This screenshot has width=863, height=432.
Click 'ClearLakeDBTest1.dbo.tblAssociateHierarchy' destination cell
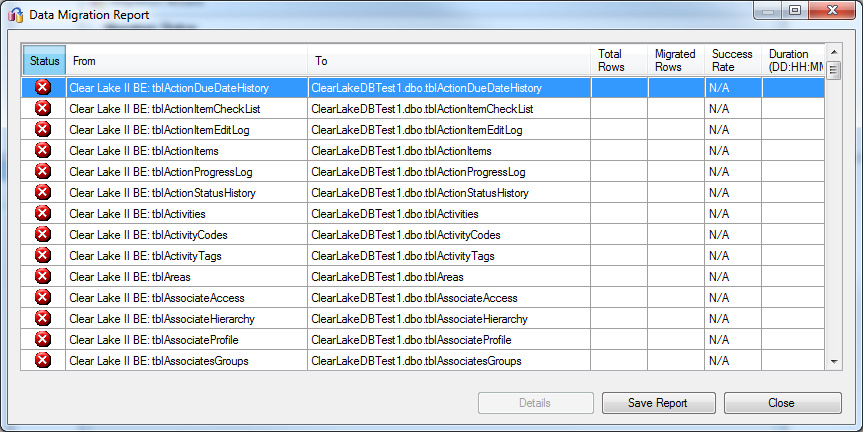449,318
